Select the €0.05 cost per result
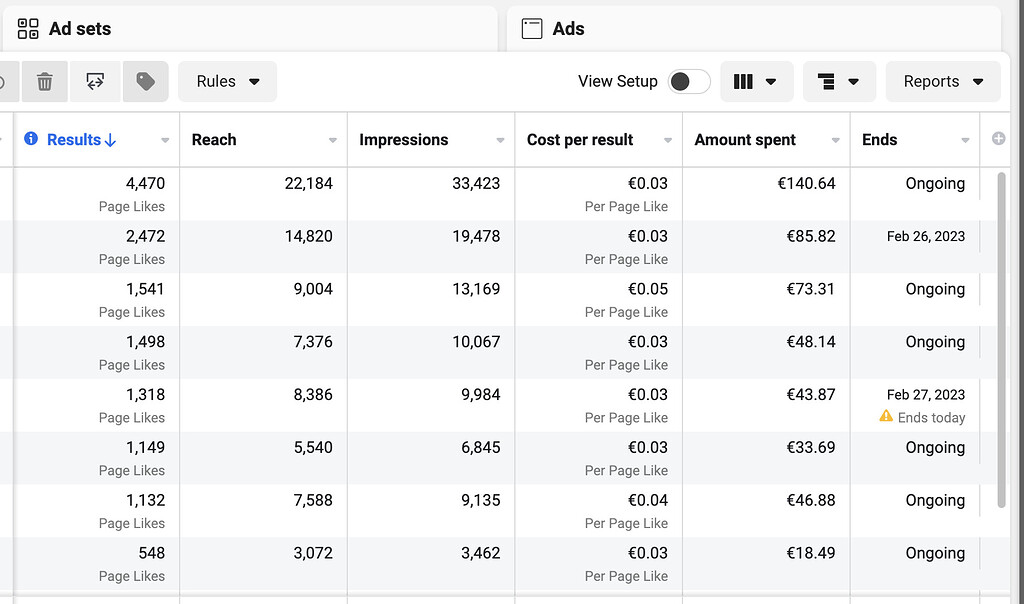This screenshot has height=604, width=1024. 648,289
